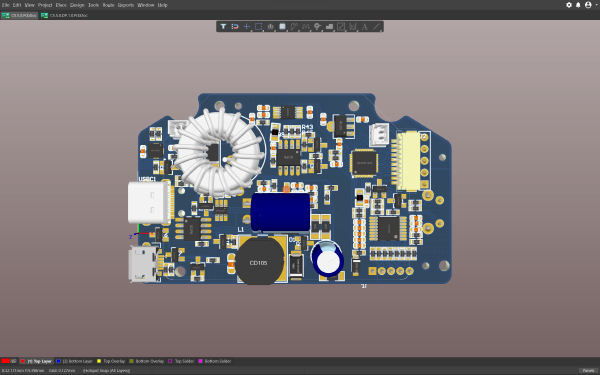
Task: Select the Place String 'A' tool
Action: 365,26
